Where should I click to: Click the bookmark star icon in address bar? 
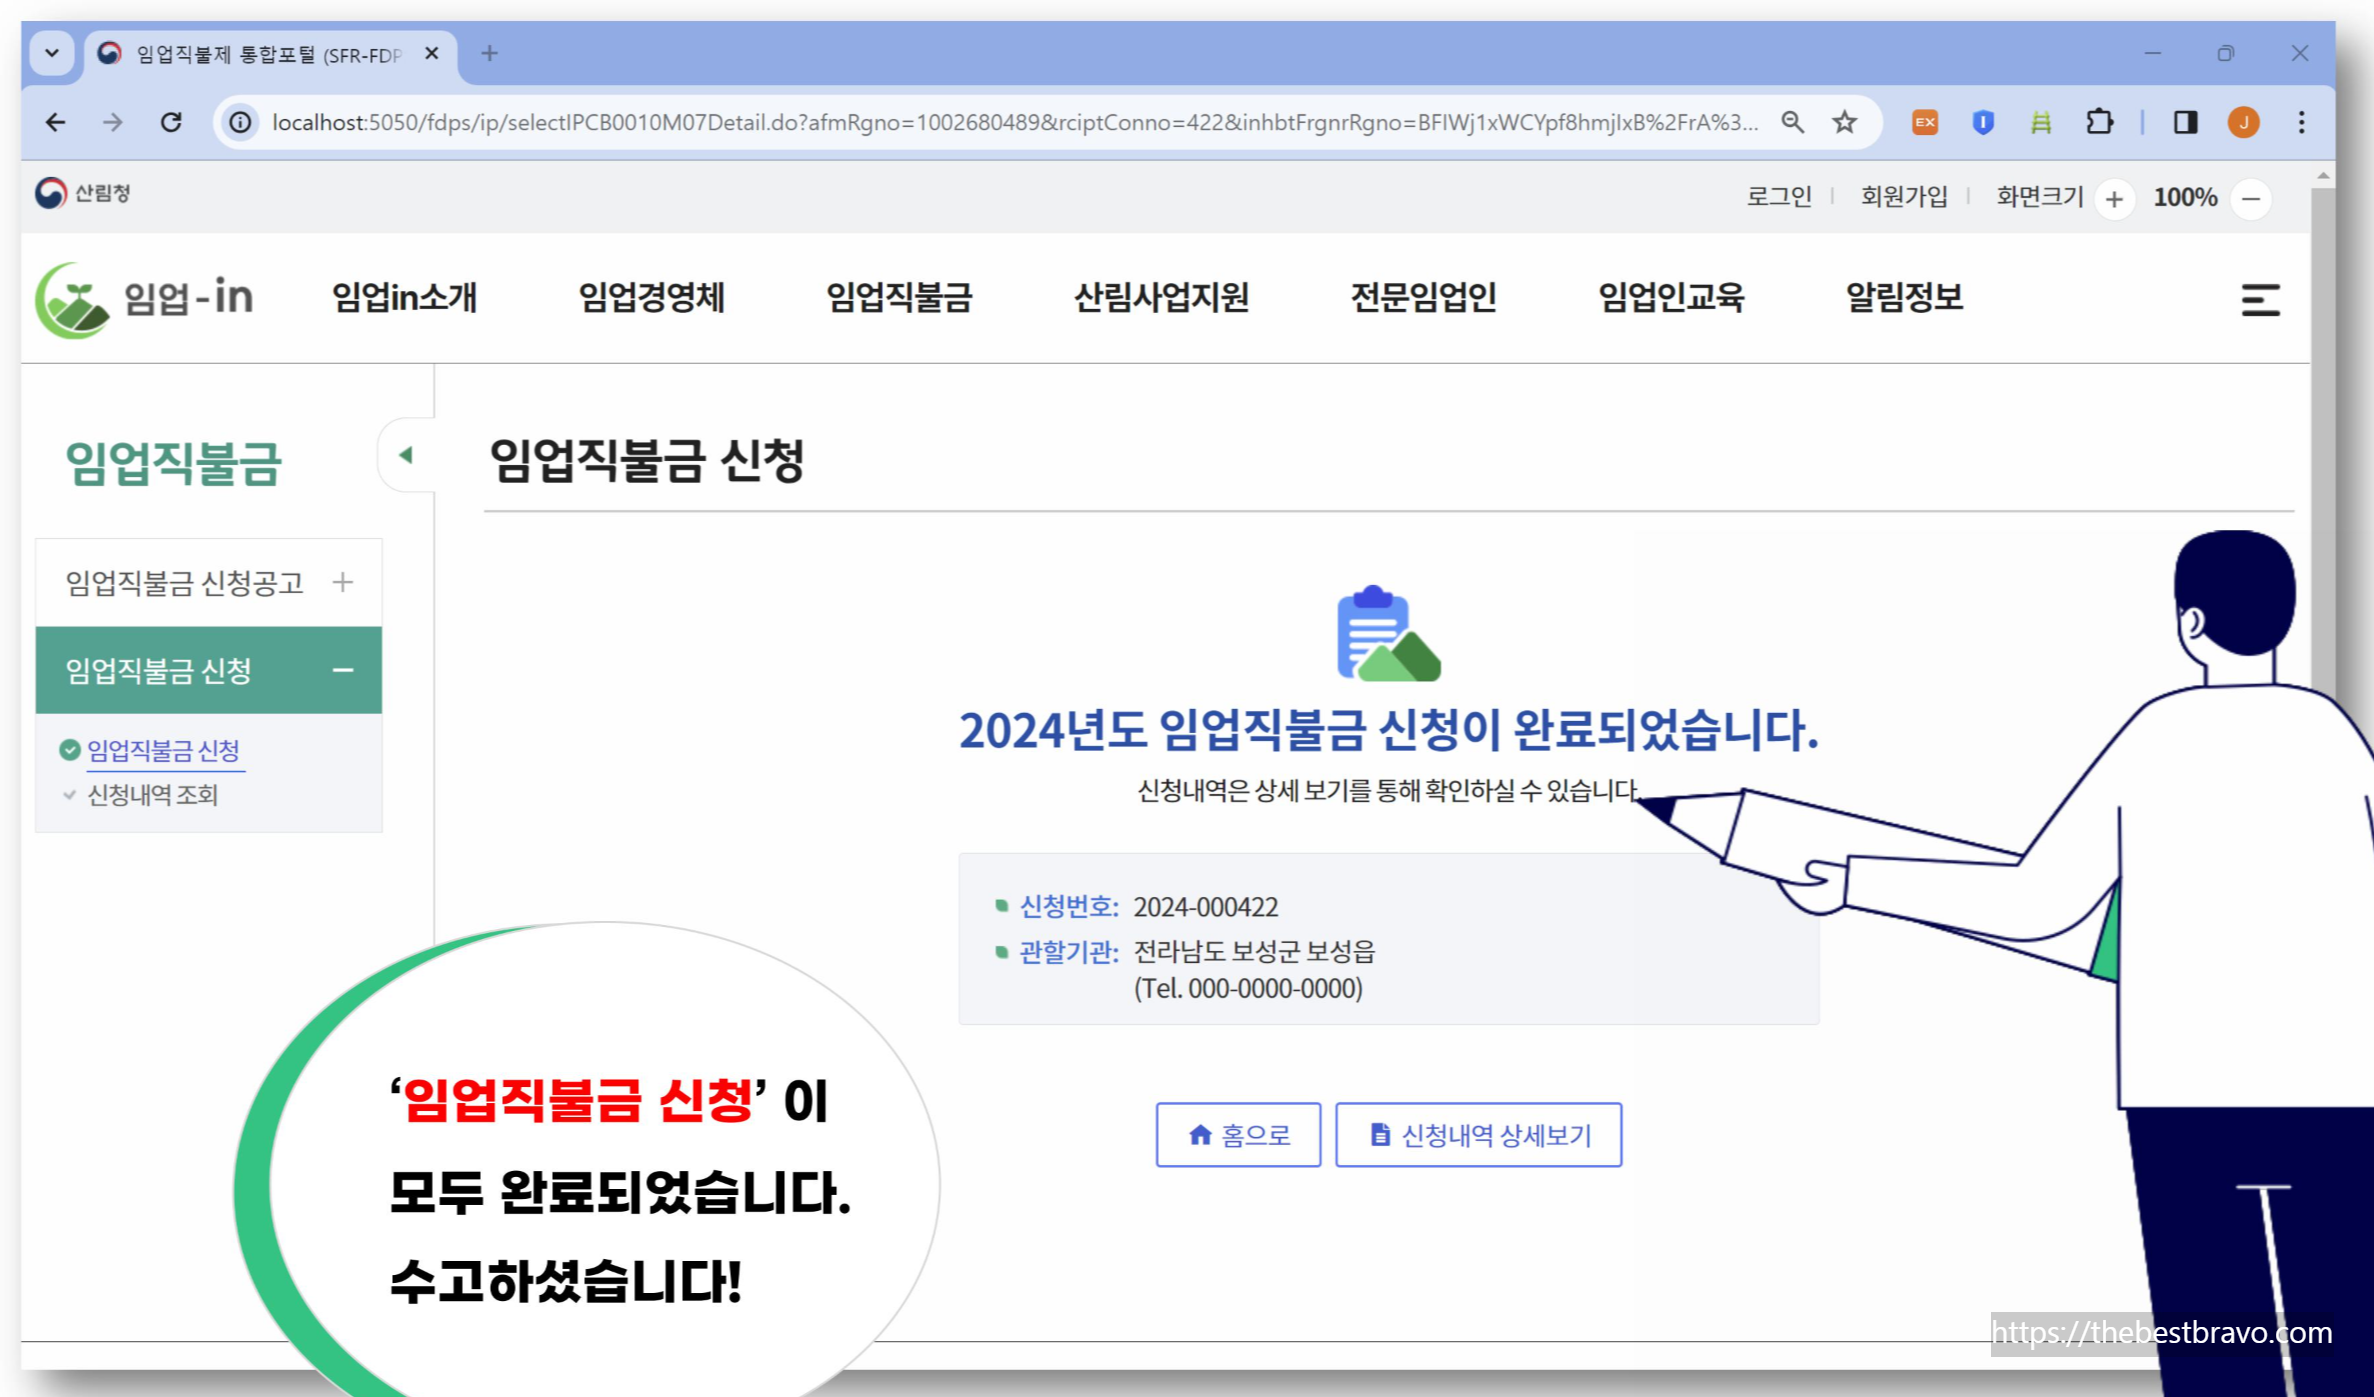coord(1844,122)
